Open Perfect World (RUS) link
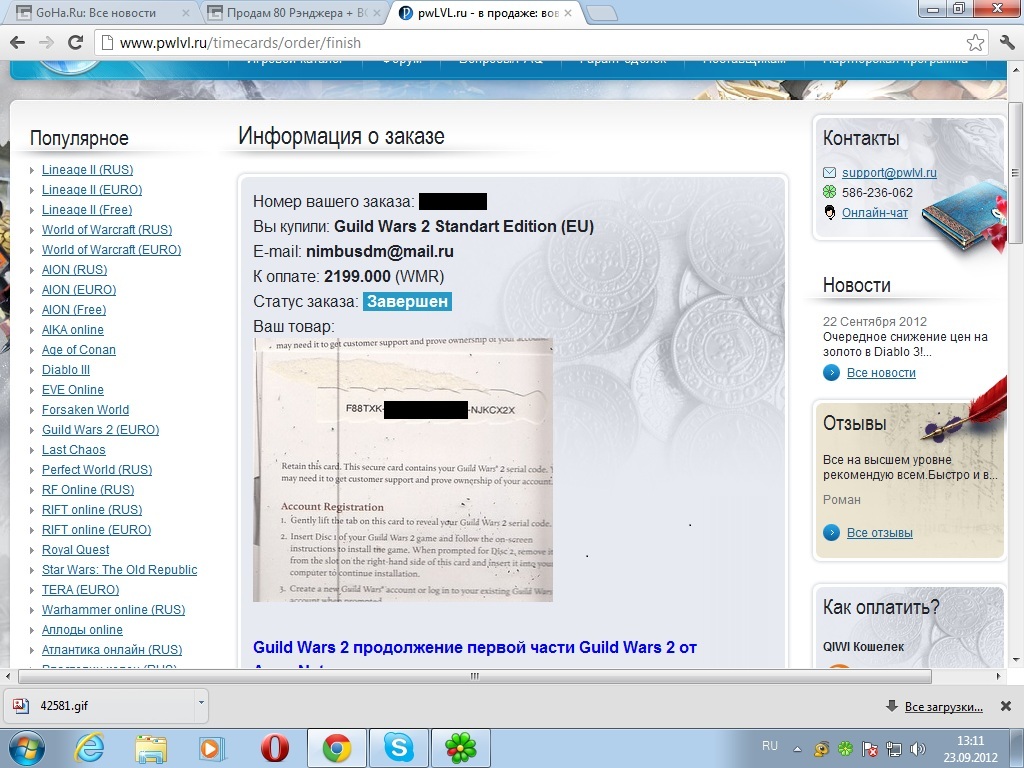Image resolution: width=1024 pixels, height=768 pixels. click(x=97, y=470)
